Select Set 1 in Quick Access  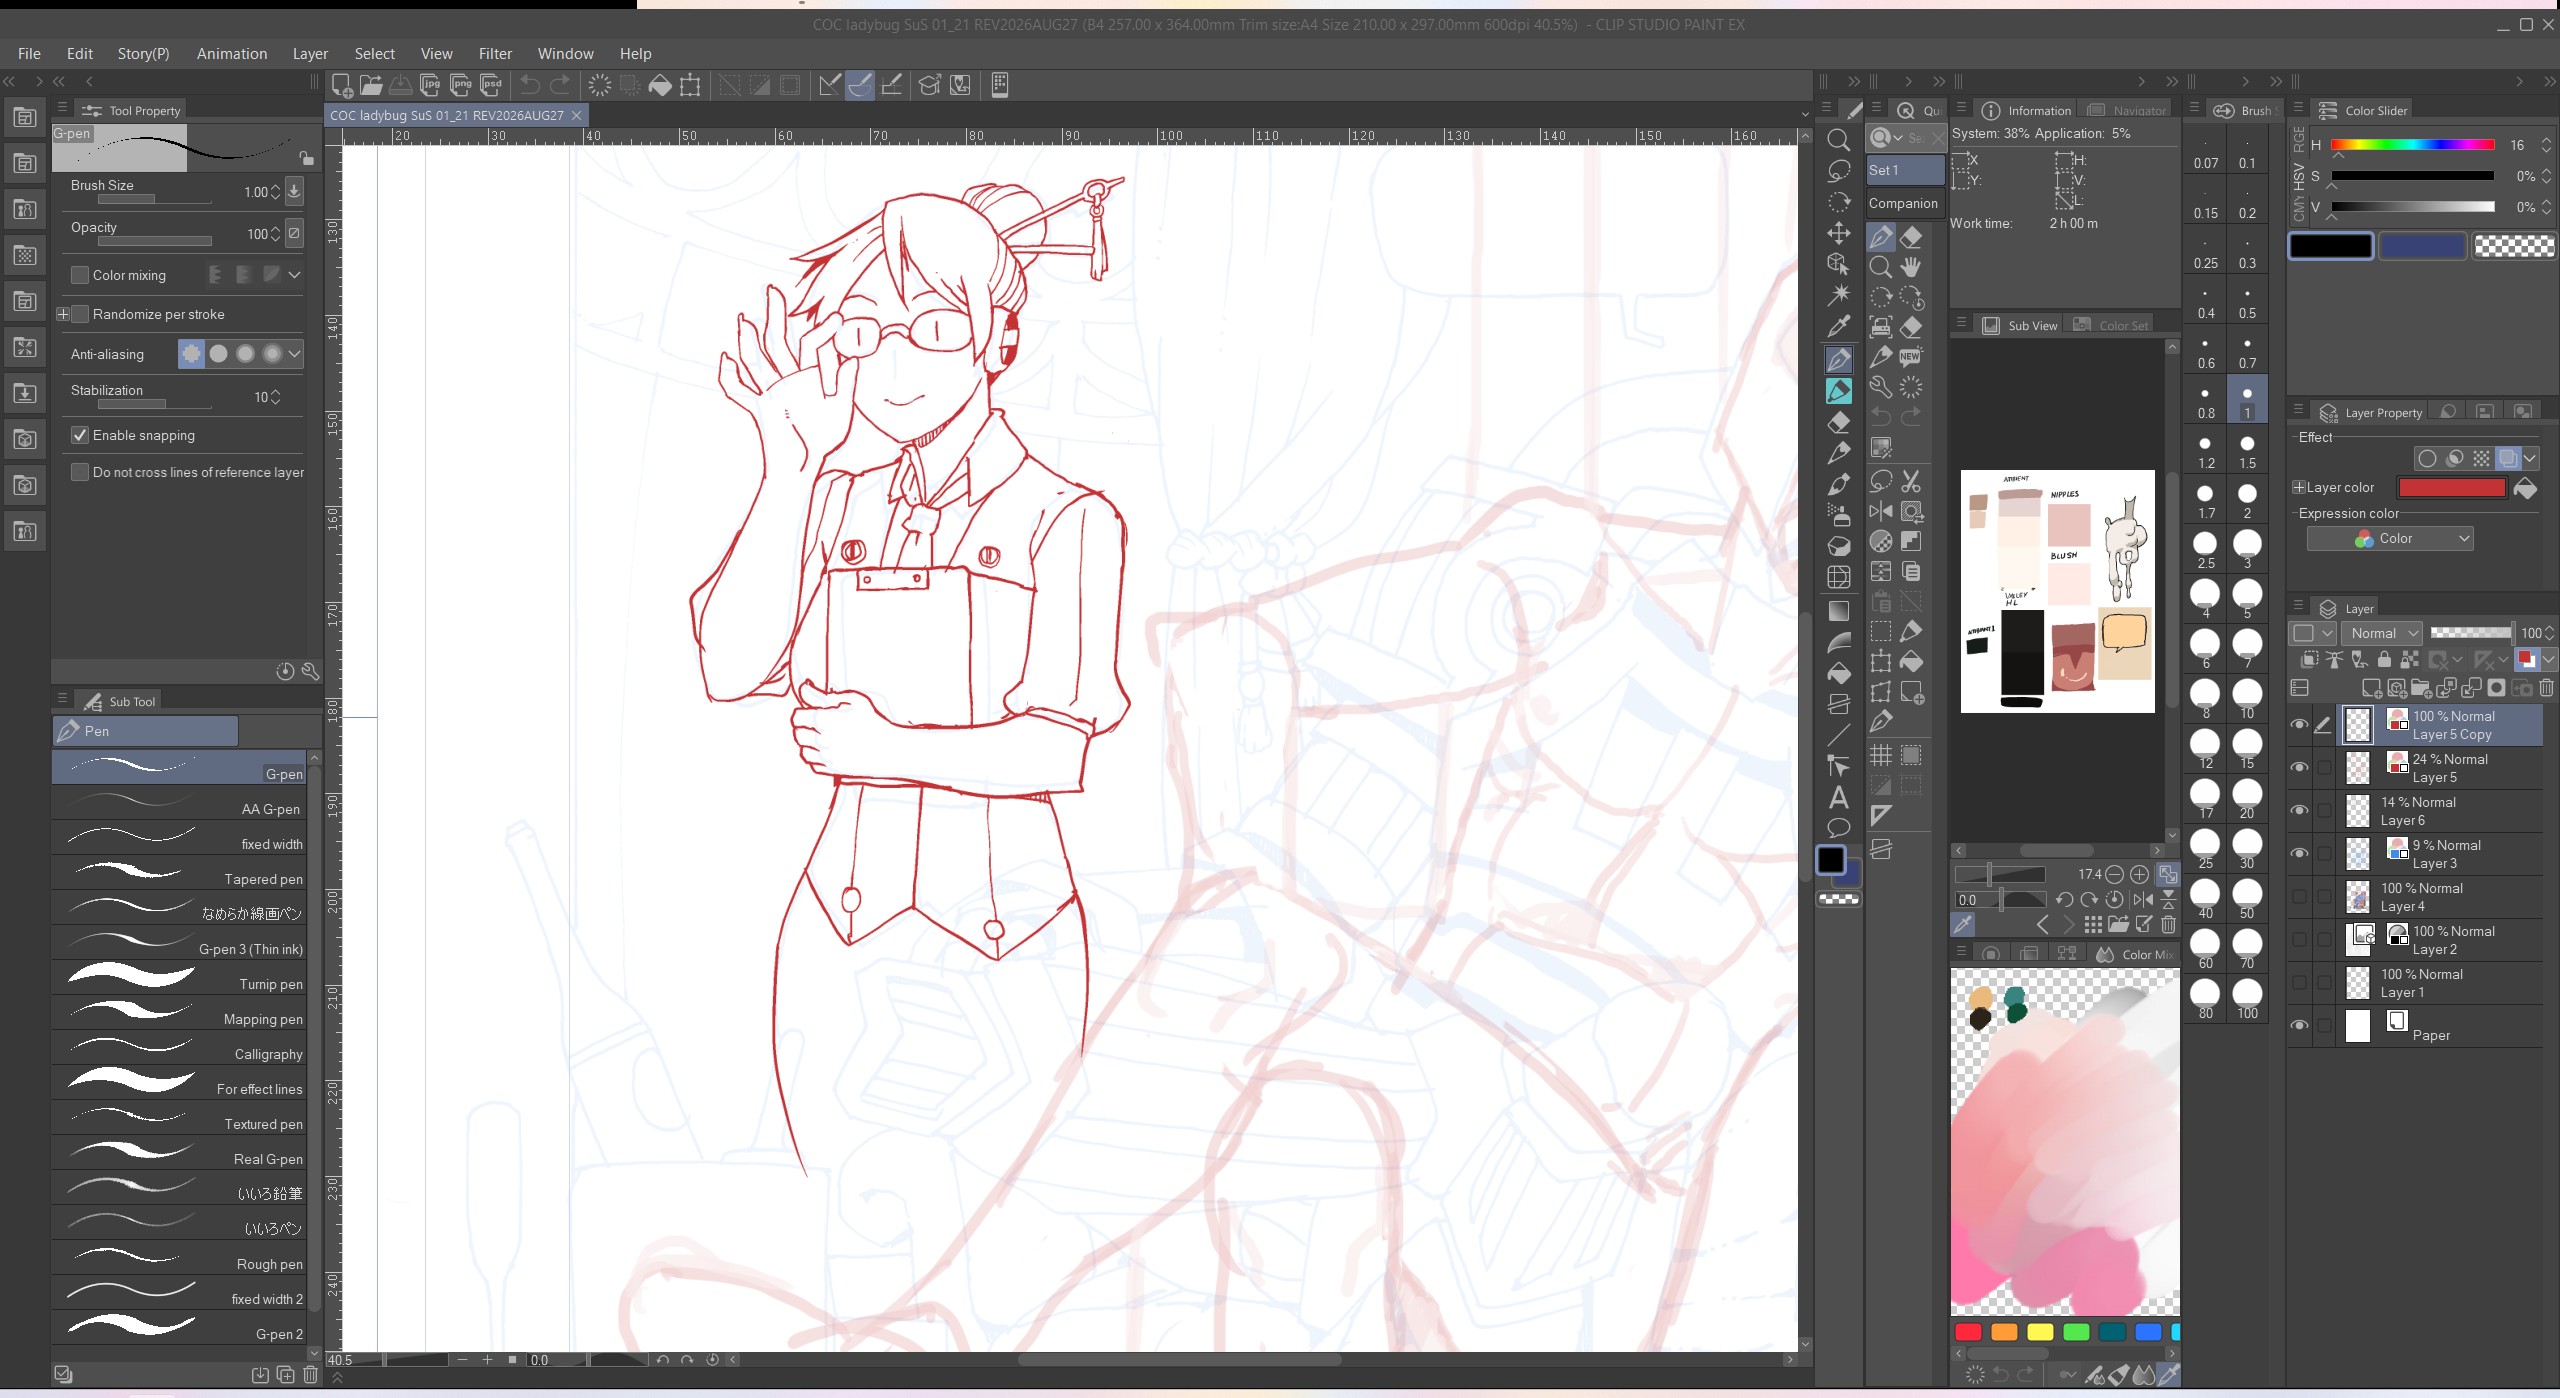click(x=1905, y=170)
